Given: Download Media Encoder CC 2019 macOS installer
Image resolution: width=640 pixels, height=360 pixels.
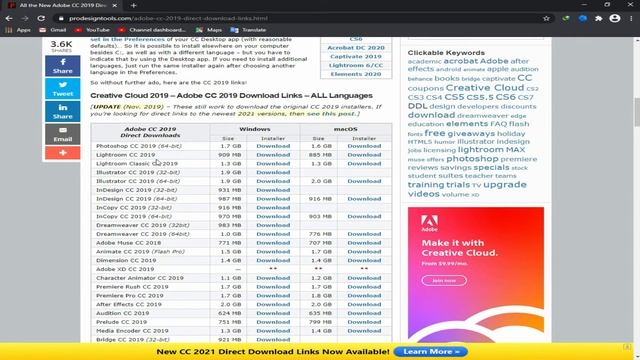Looking at the screenshot, I should (364, 331).
